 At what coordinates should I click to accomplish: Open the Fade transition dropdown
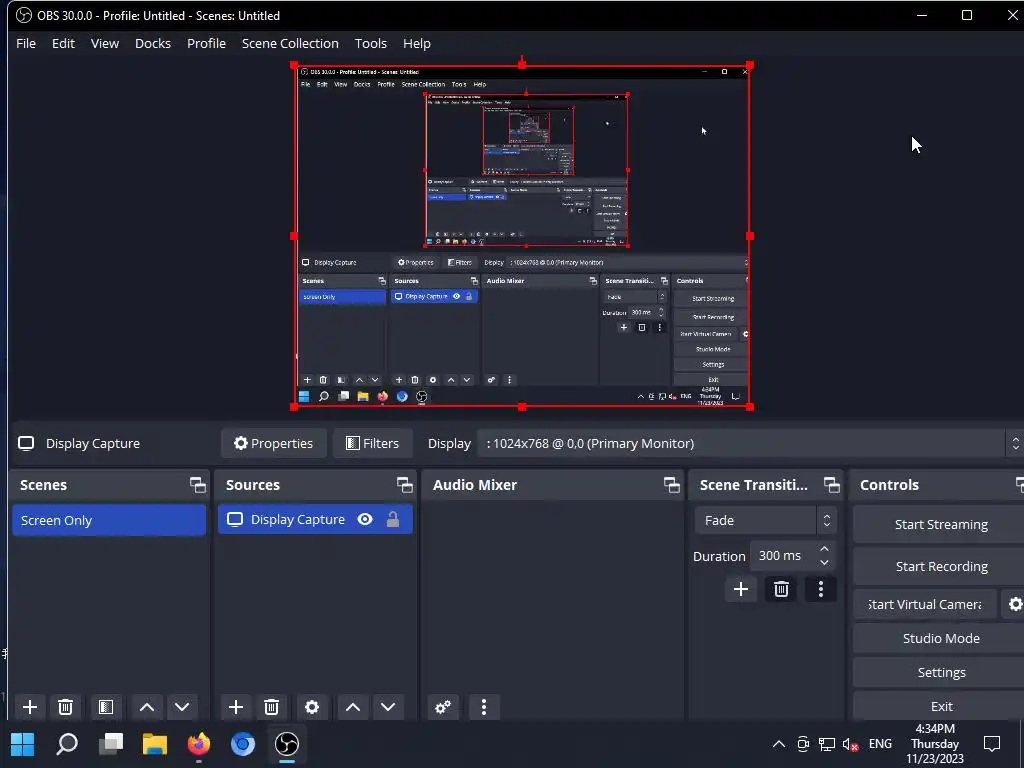coord(765,520)
